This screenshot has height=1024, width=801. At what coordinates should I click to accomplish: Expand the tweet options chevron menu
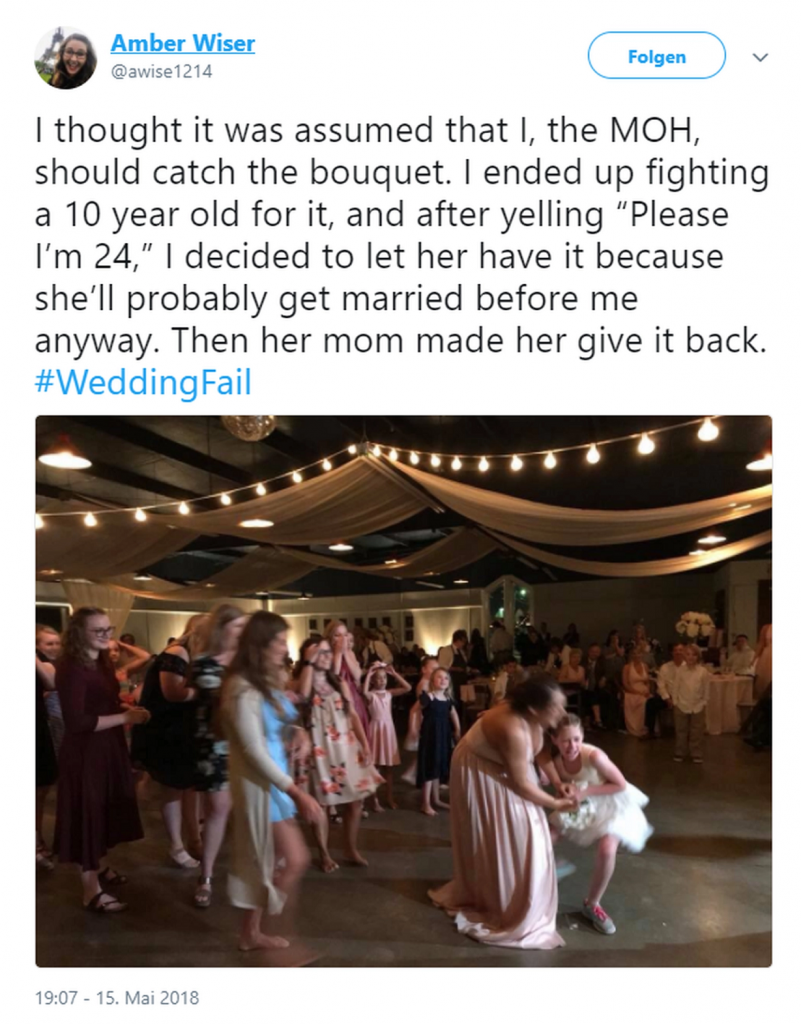pyautogui.click(x=760, y=57)
